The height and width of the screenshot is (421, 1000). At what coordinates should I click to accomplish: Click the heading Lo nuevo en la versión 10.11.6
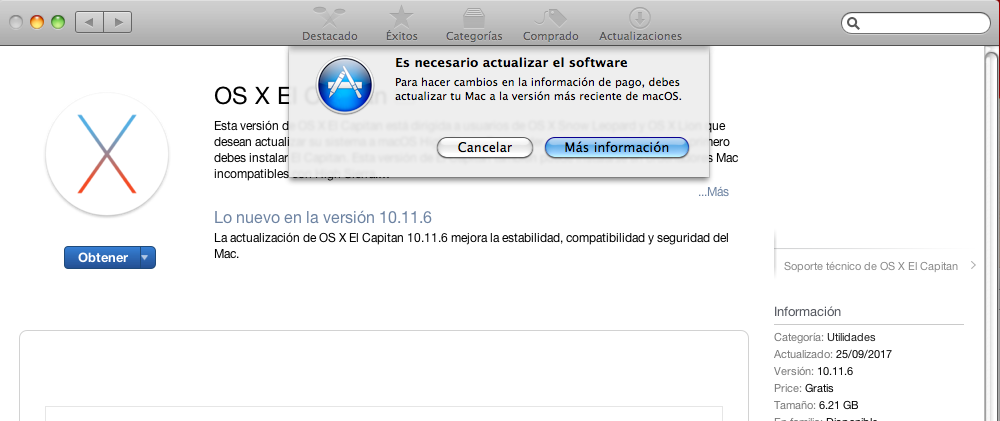coord(323,218)
